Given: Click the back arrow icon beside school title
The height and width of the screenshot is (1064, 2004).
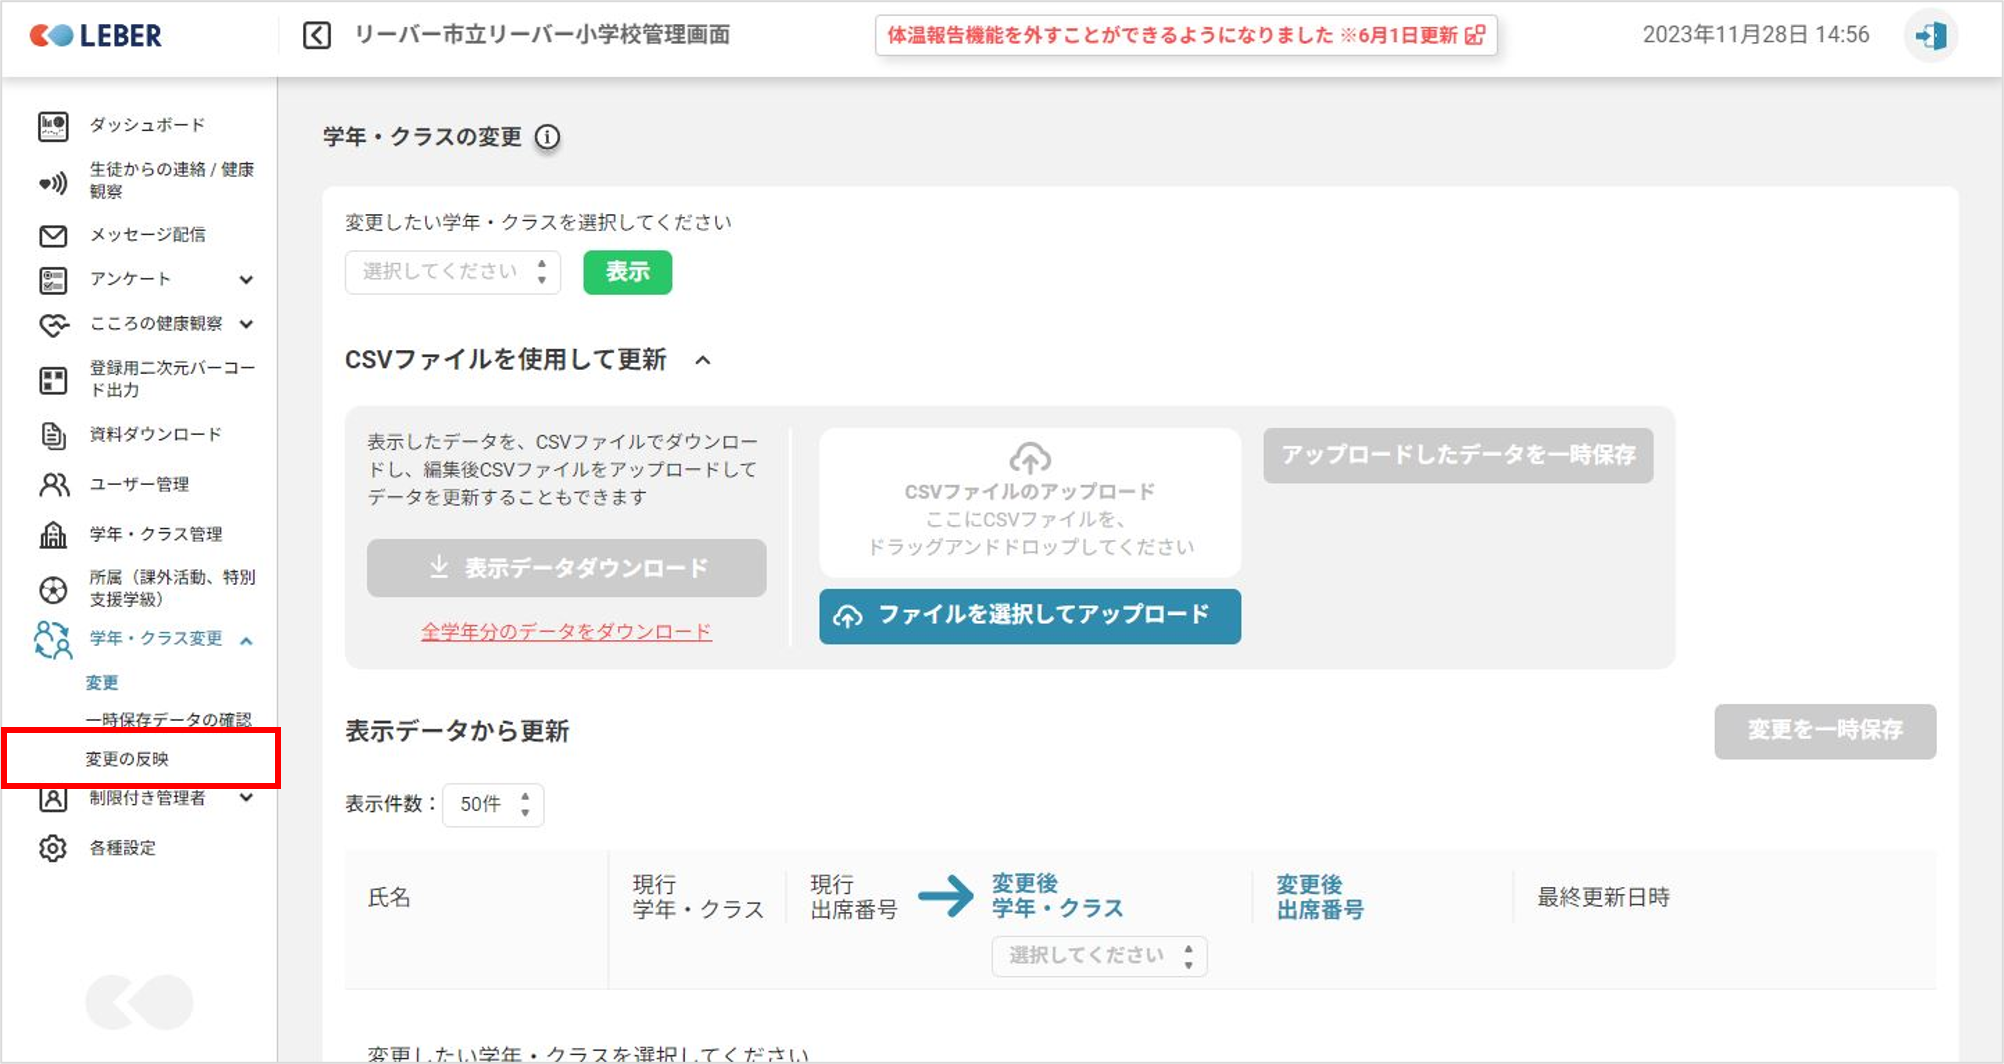Looking at the screenshot, I should tap(317, 36).
